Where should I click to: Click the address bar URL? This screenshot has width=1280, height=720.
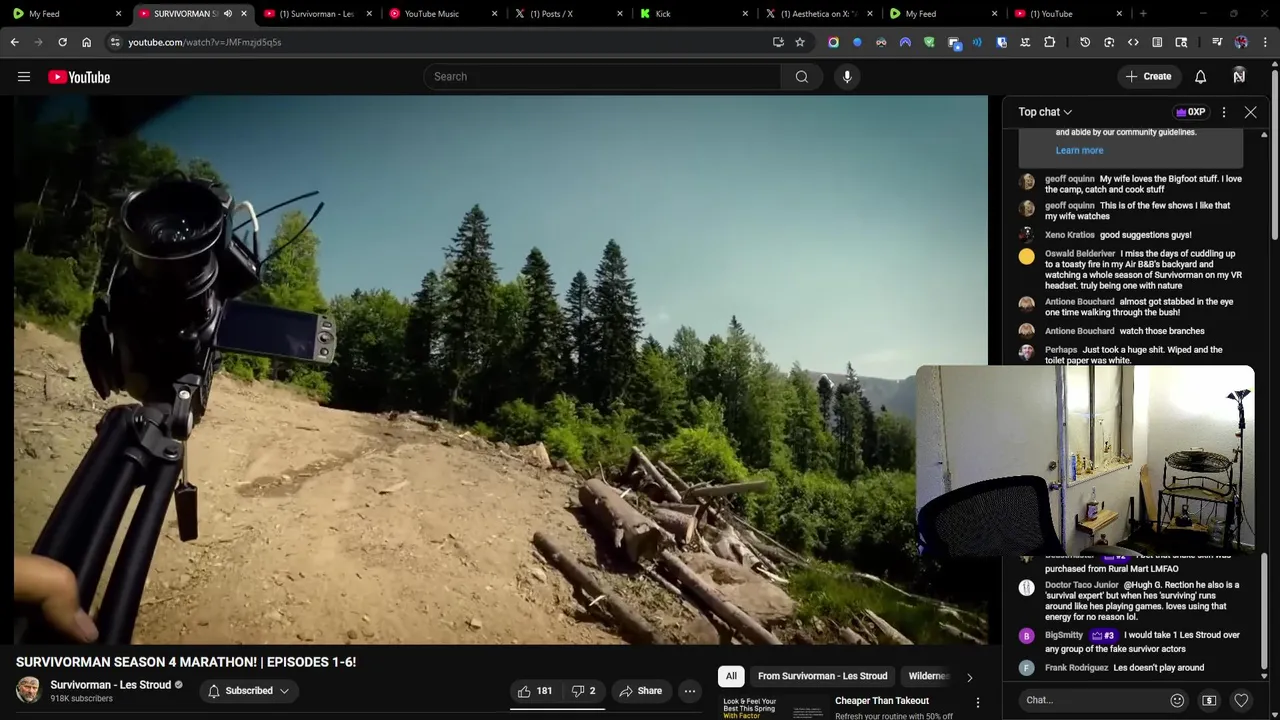pos(204,42)
